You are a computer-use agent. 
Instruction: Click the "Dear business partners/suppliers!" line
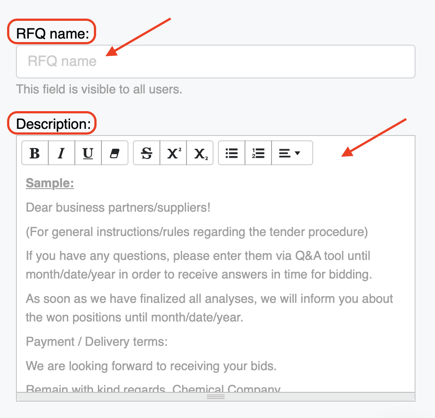click(x=118, y=207)
